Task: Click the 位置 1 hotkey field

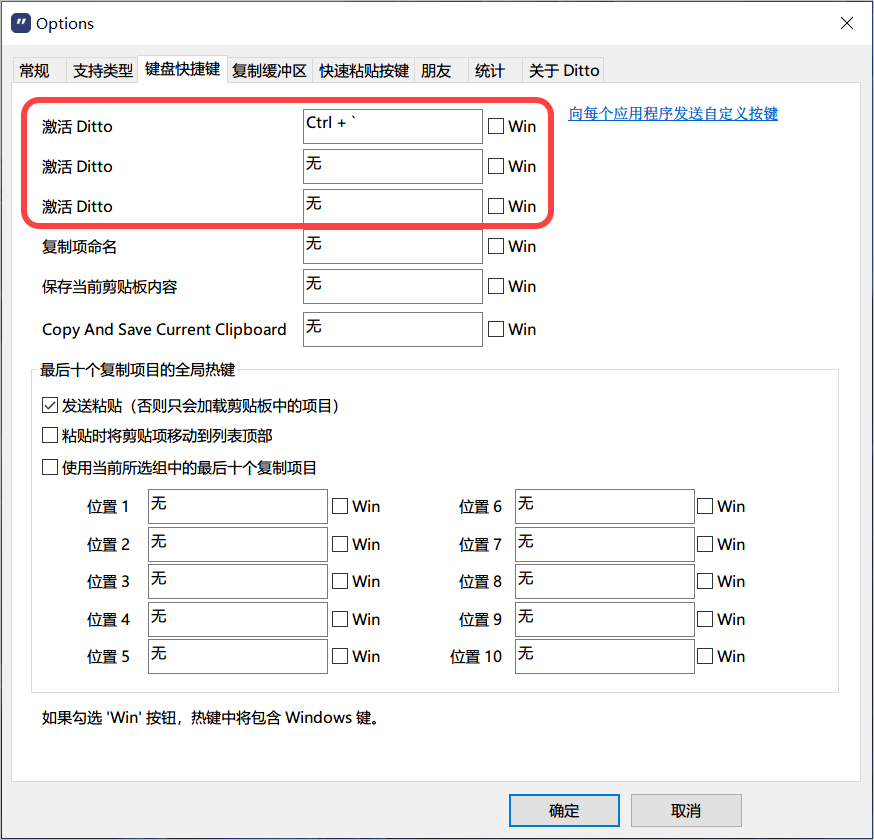Action: (x=237, y=506)
